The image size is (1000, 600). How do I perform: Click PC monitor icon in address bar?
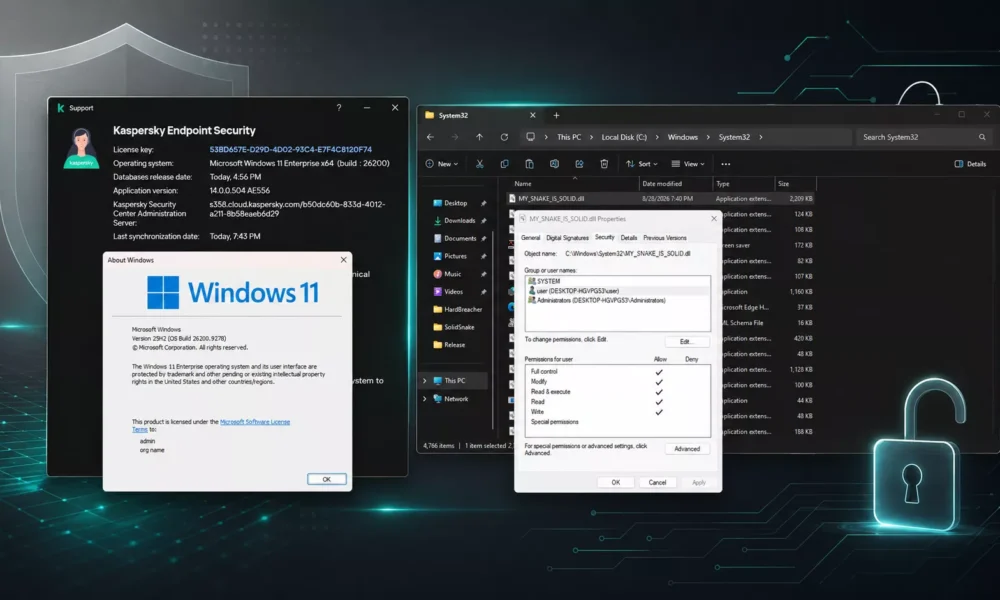click(x=530, y=137)
